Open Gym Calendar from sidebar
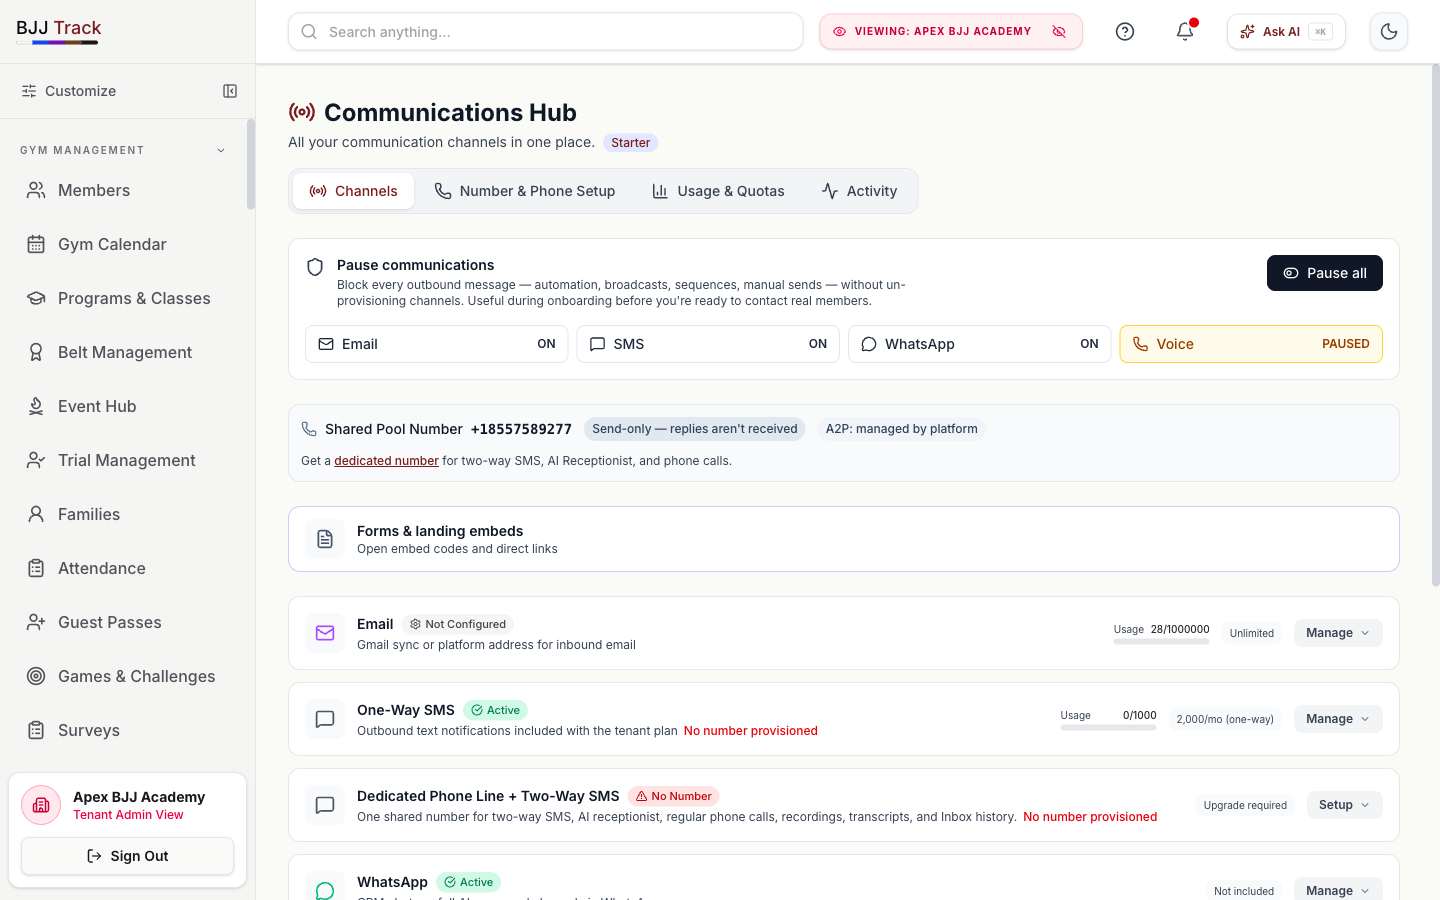The height and width of the screenshot is (900, 1440). coord(127,244)
